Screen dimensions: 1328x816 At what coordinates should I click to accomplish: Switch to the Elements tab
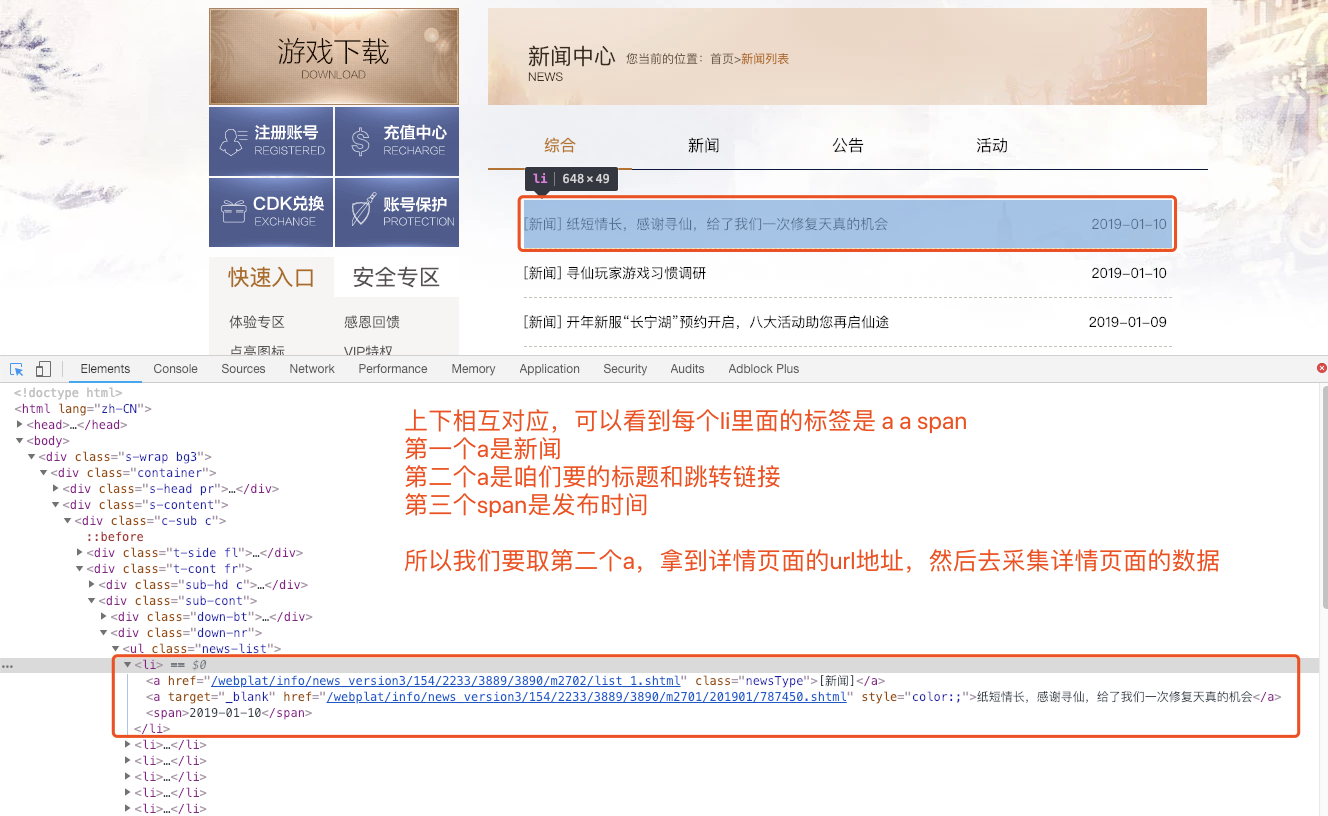click(x=105, y=369)
